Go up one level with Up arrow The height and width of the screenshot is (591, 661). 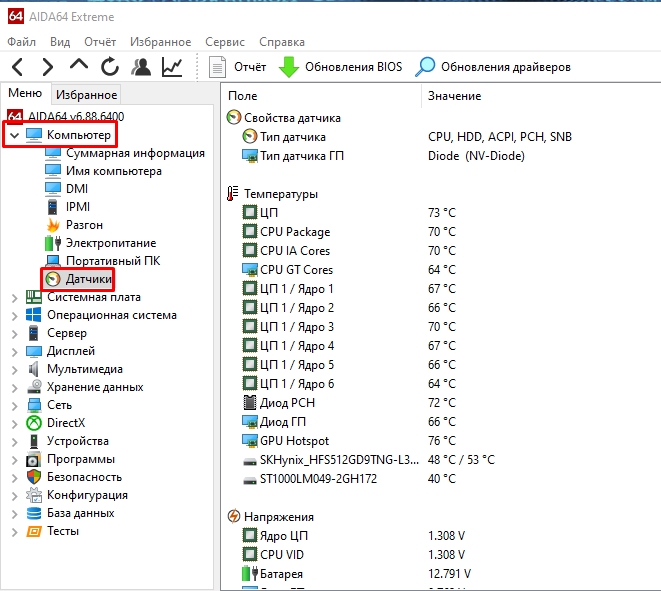coord(79,65)
